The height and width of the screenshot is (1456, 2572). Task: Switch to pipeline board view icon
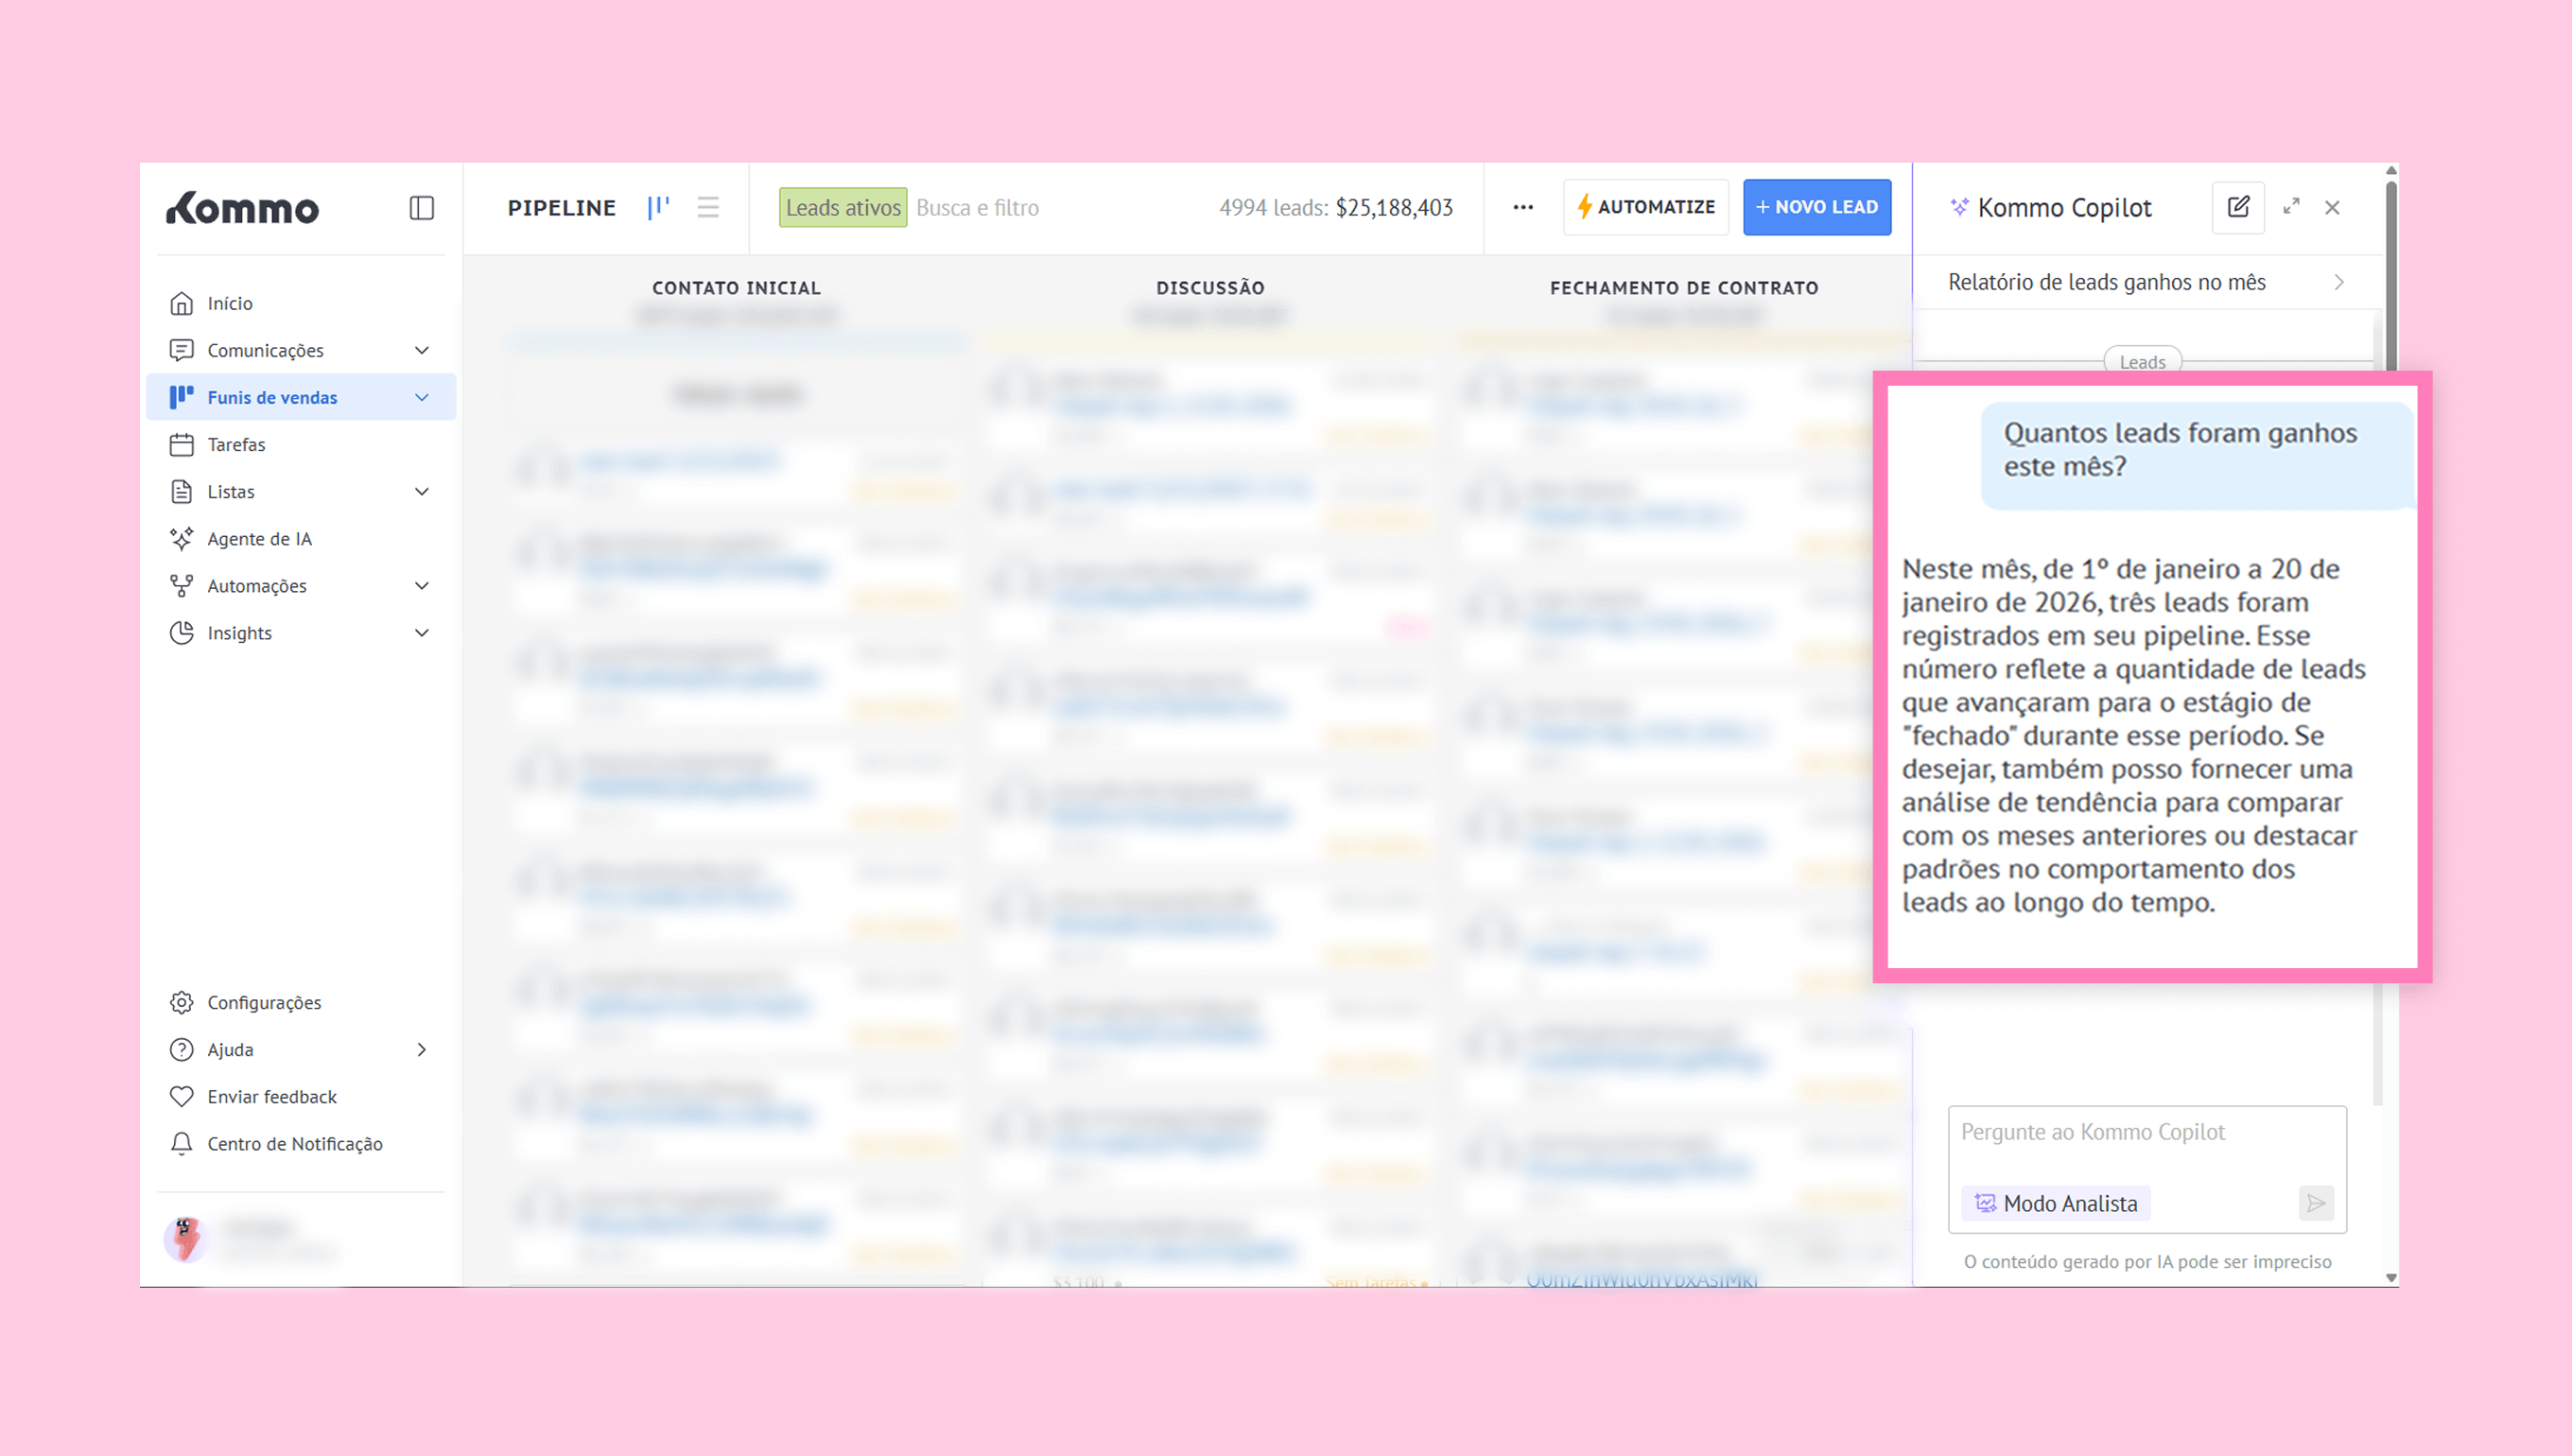(x=658, y=208)
